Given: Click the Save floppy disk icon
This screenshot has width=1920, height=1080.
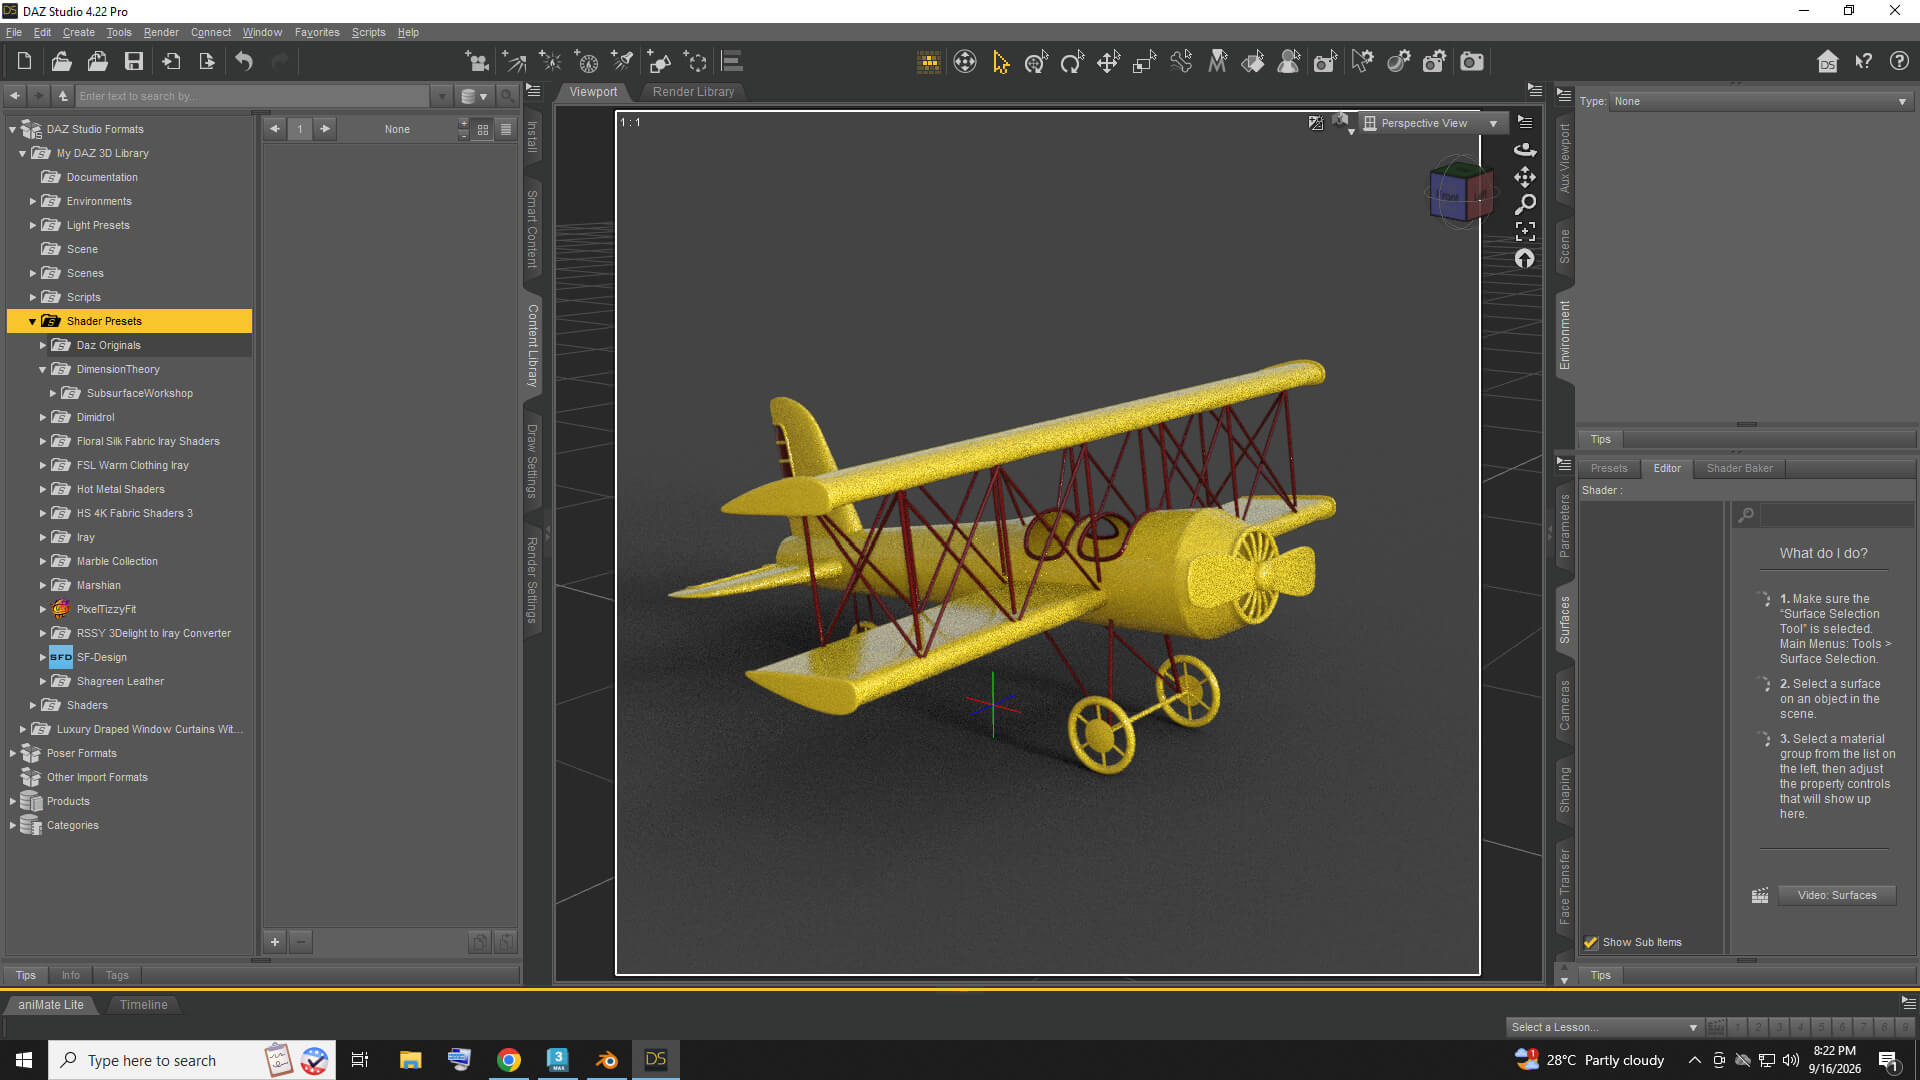Looking at the screenshot, I should click(133, 62).
